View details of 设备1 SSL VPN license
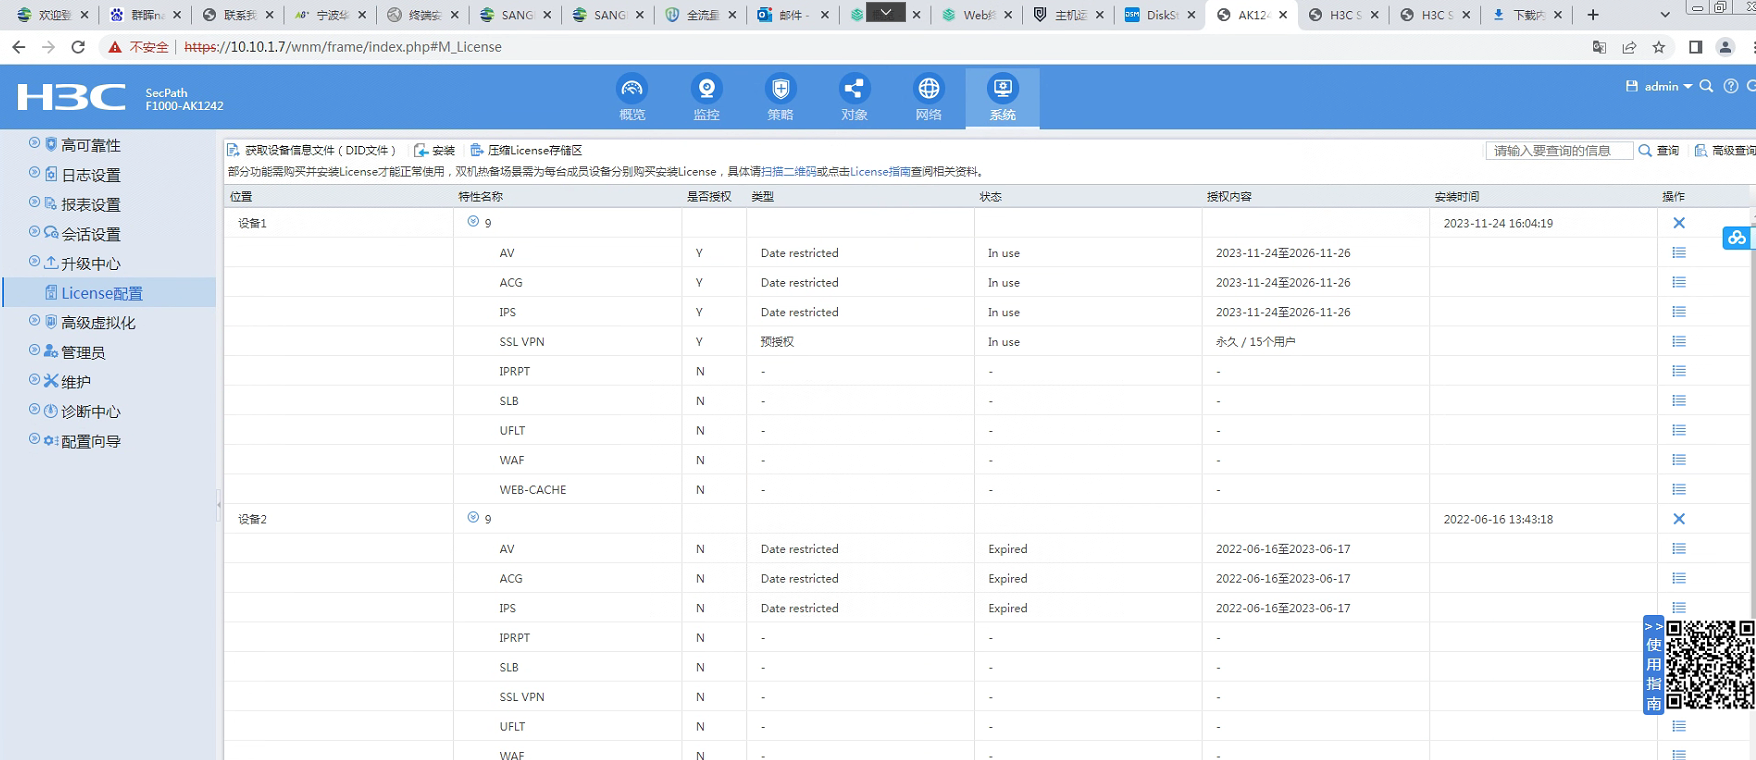Viewport: 1756px width, 760px height. click(1679, 341)
